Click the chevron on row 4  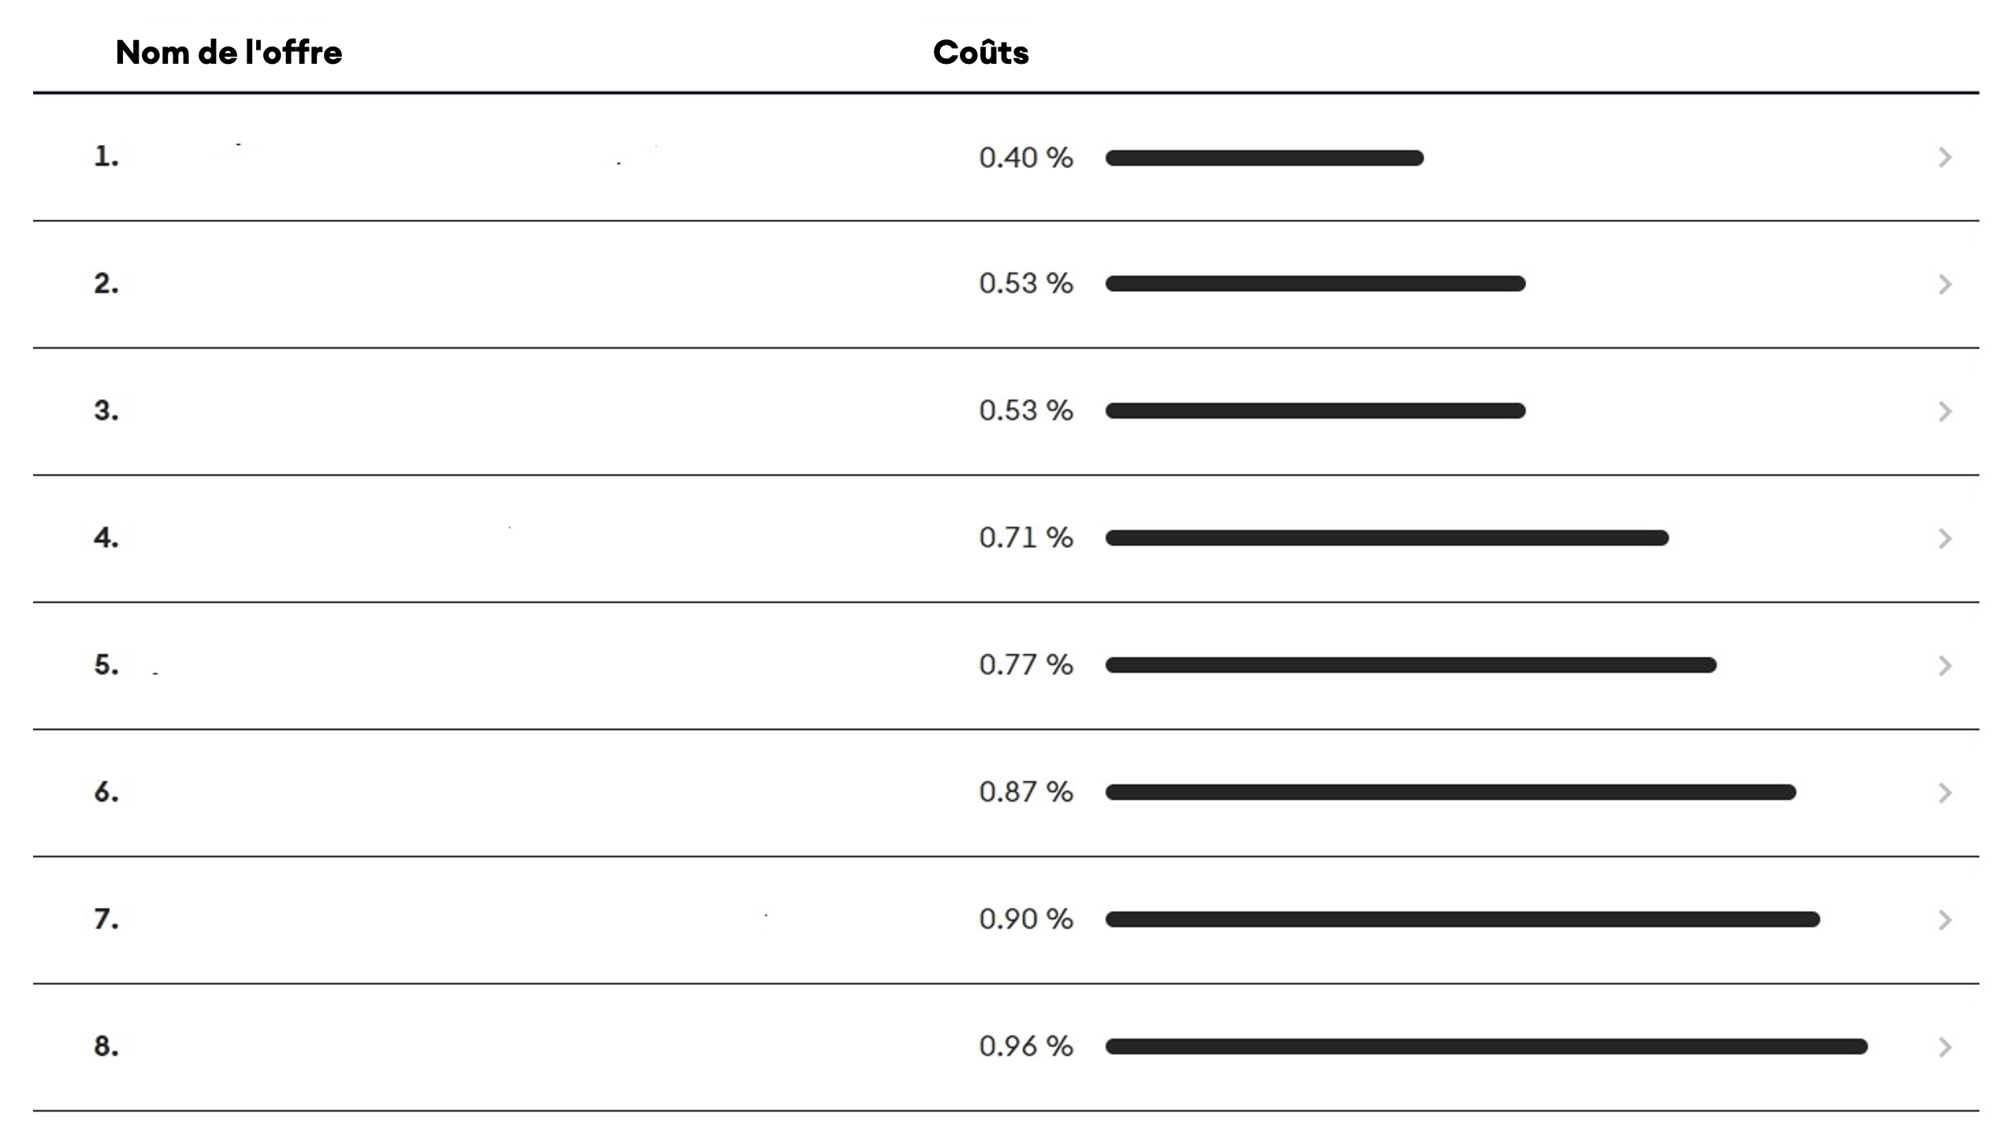[x=1945, y=538]
